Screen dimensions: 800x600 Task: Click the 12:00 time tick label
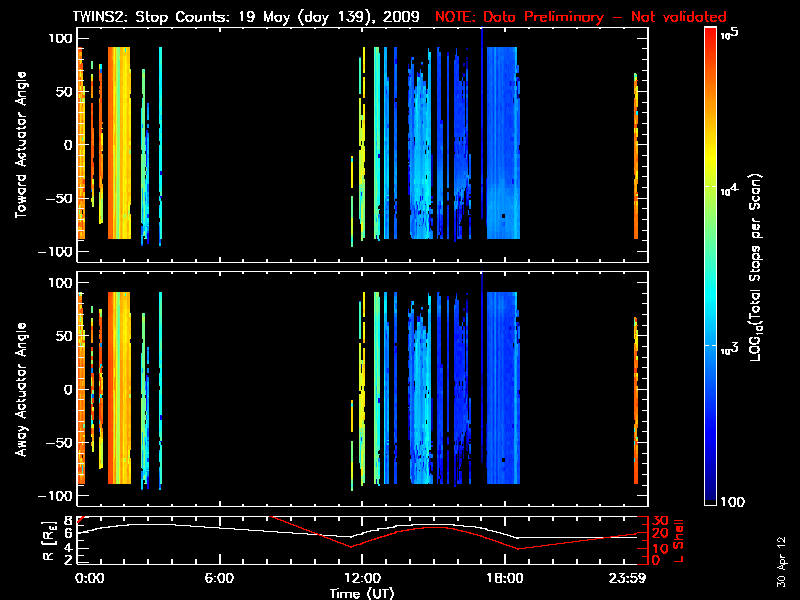[361, 579]
